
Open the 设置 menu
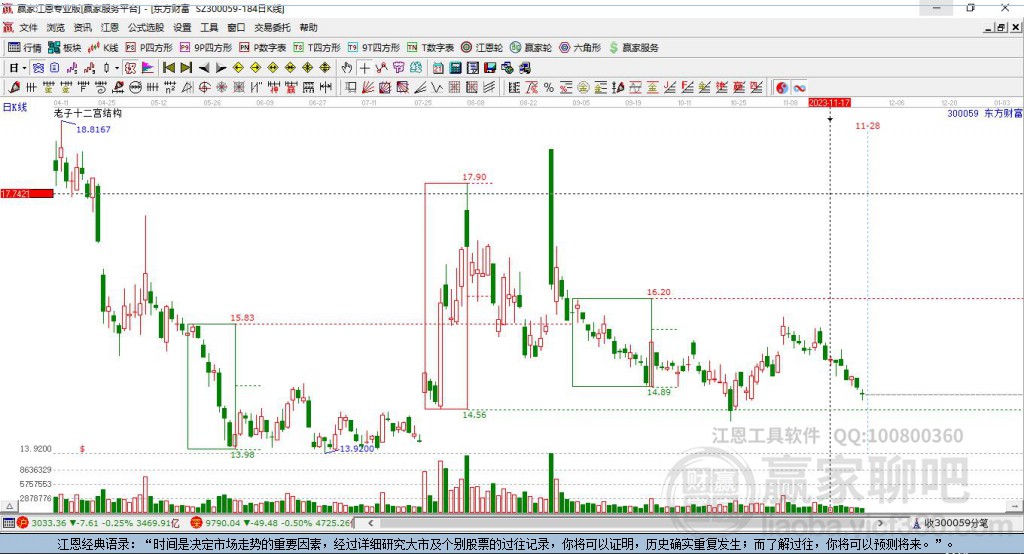(182, 27)
